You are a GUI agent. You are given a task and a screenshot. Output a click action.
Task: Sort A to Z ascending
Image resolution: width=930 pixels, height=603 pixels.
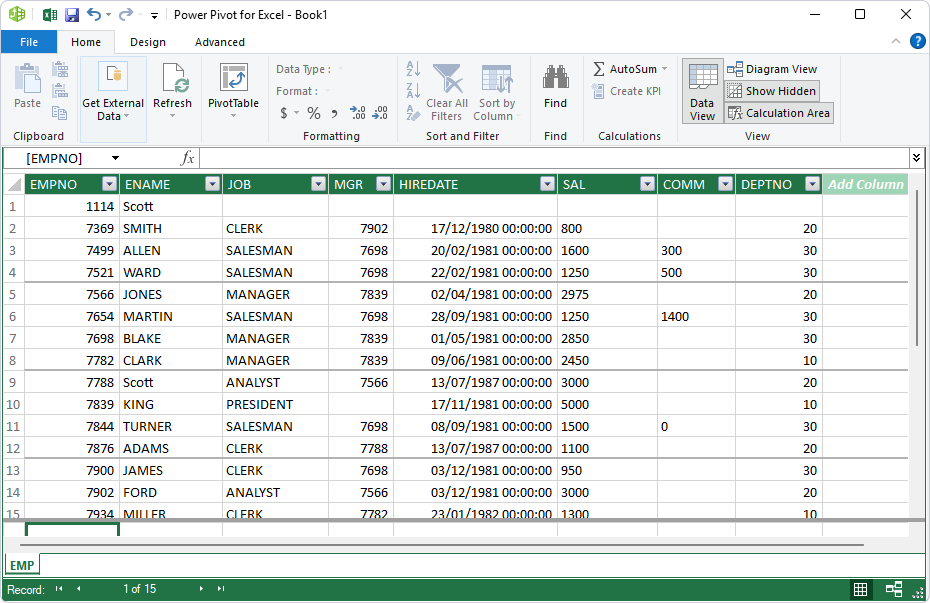pos(413,69)
